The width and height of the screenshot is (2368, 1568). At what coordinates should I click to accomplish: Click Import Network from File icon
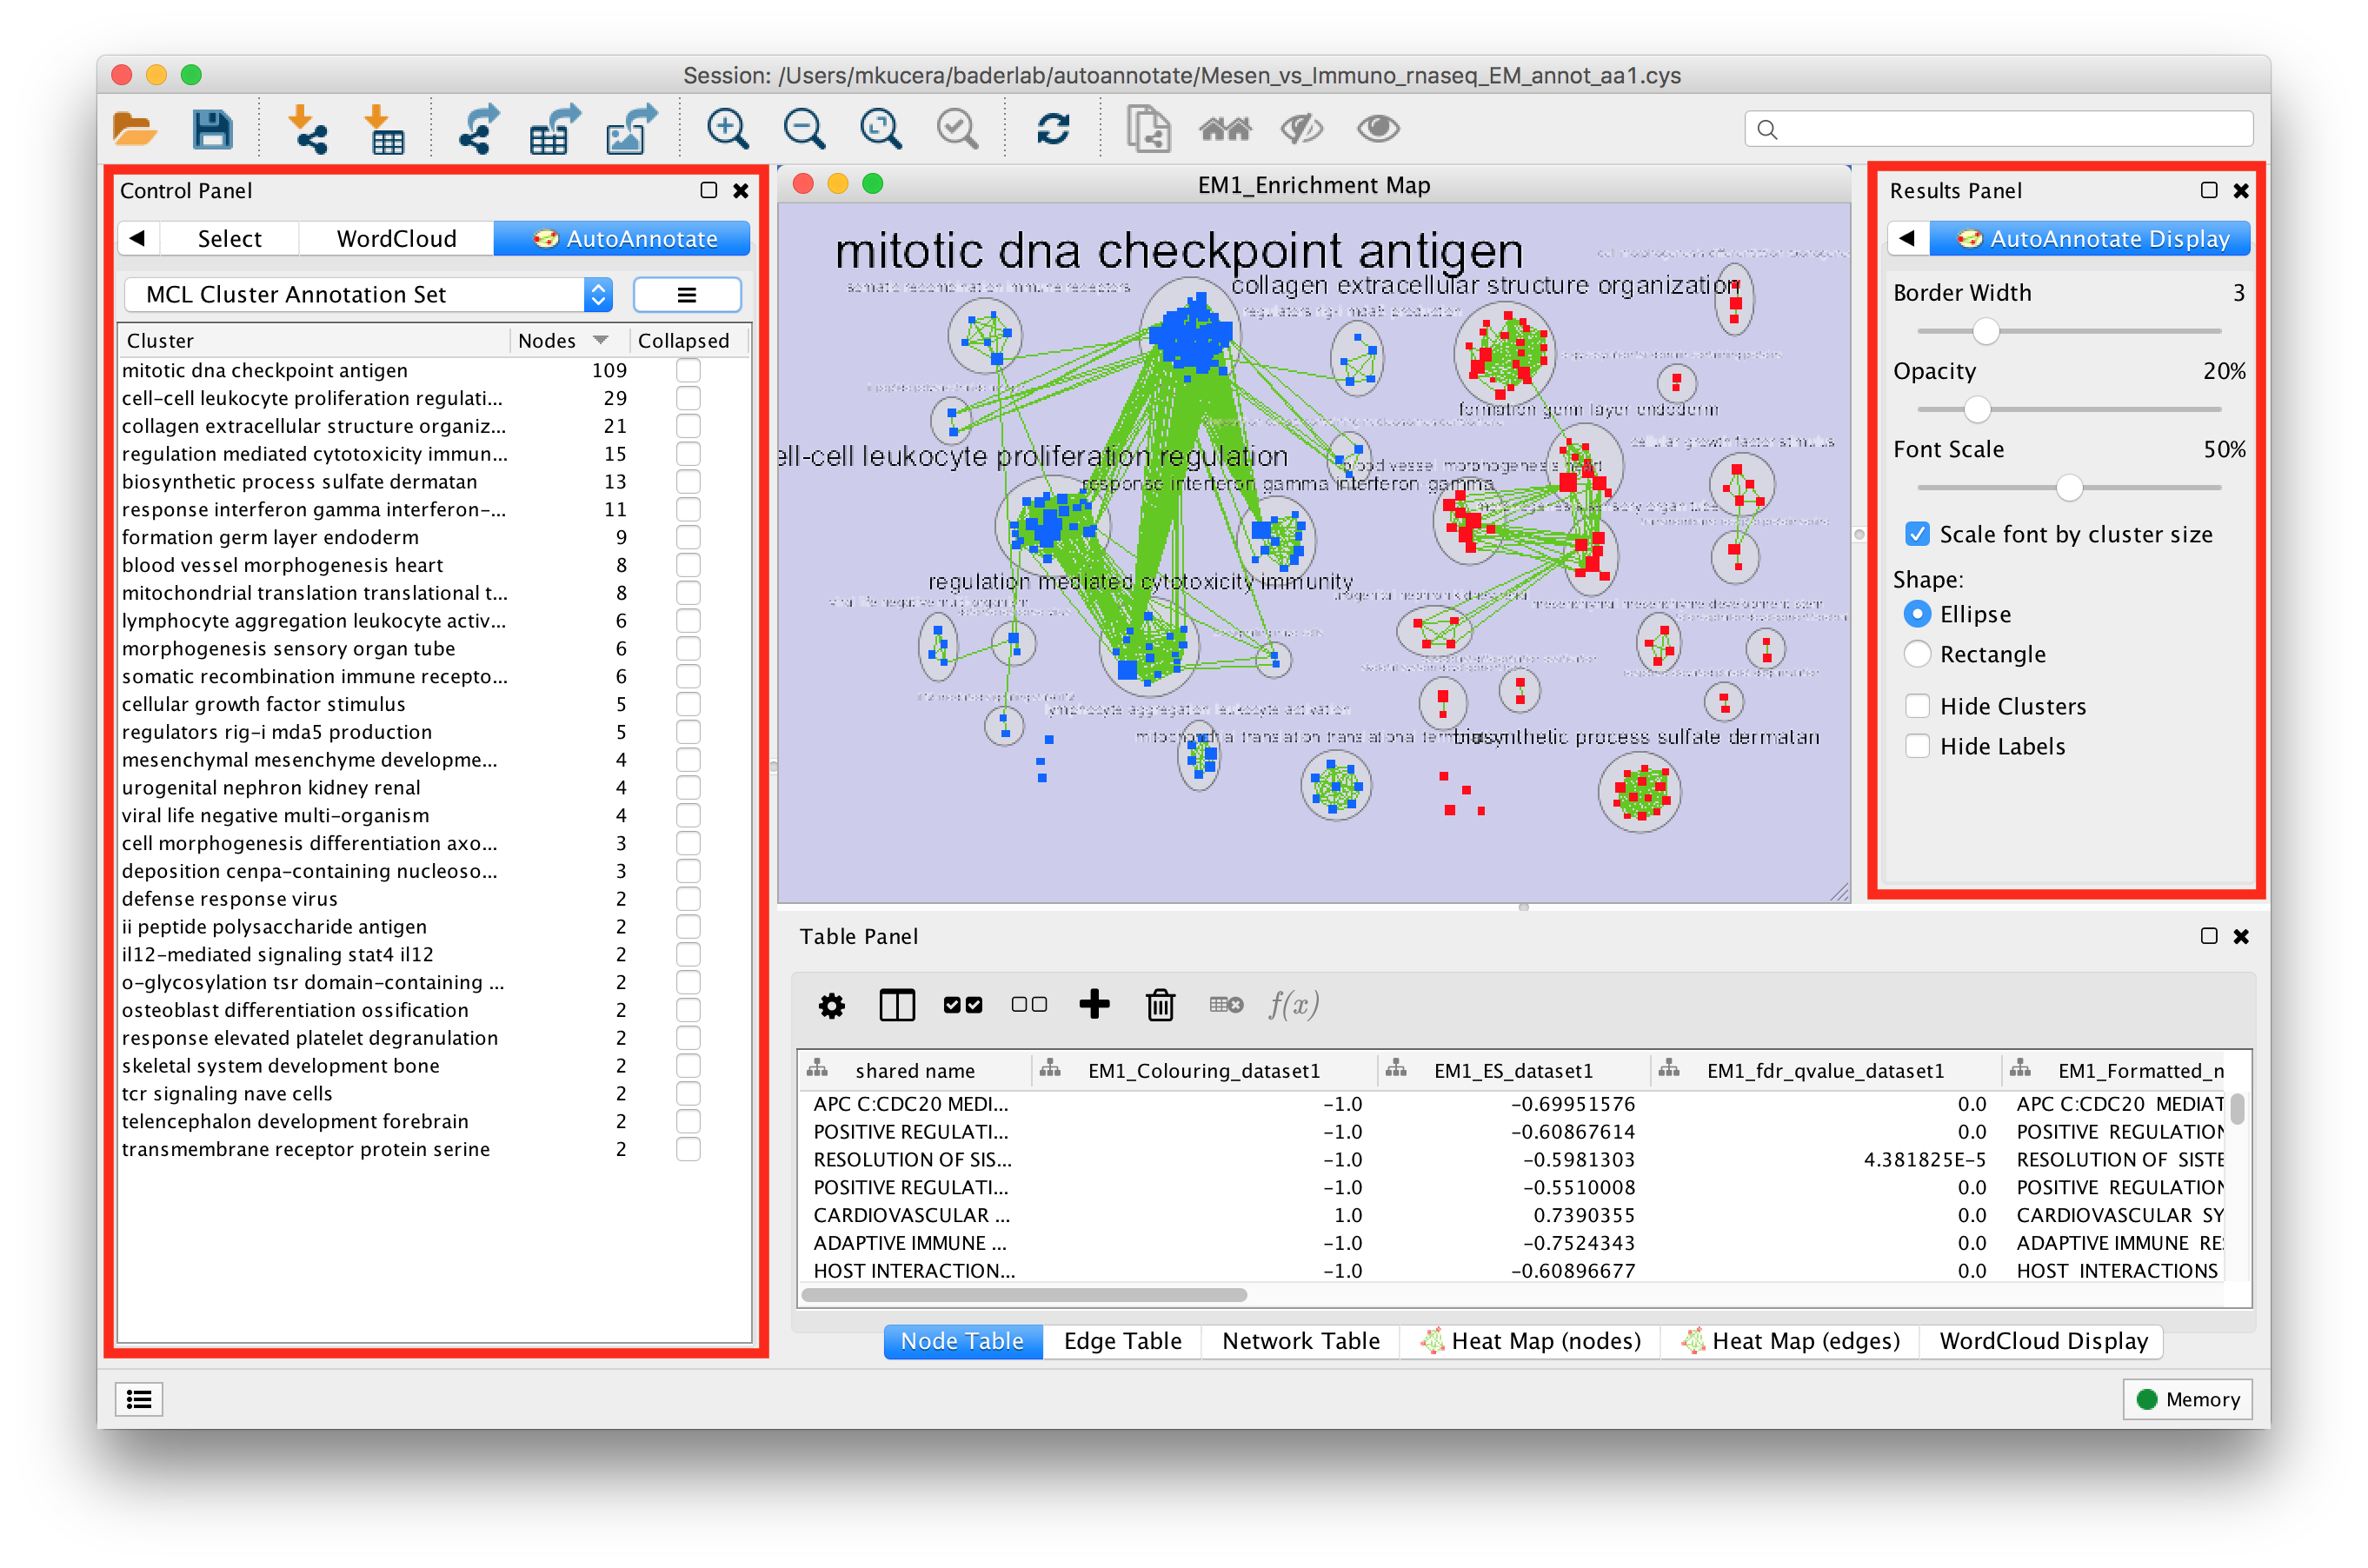[x=307, y=130]
